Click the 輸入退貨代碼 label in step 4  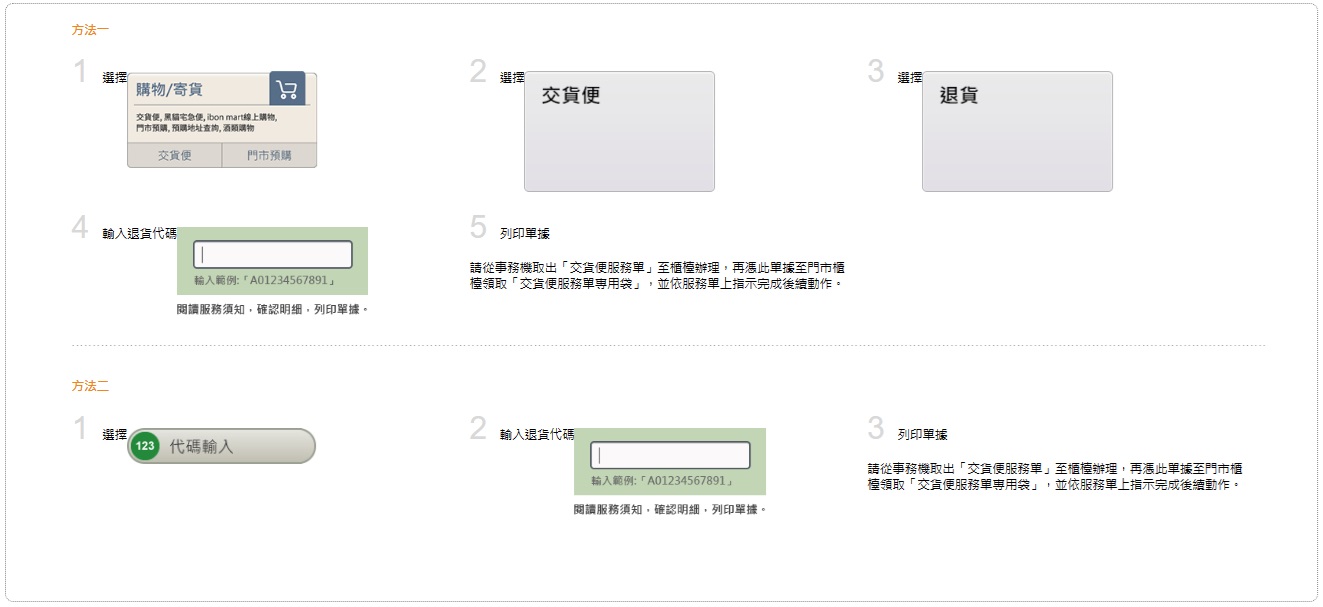[x=139, y=234]
